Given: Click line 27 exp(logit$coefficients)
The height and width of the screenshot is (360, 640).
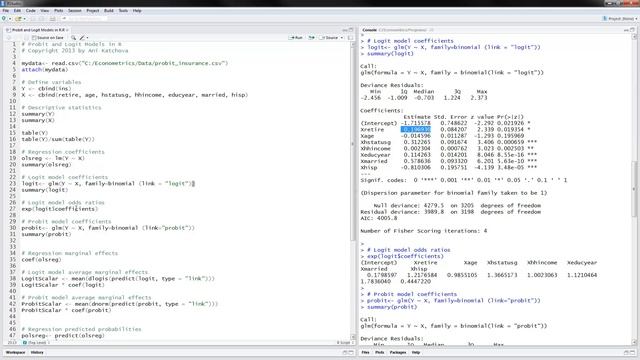Looking at the screenshot, I should [60, 209].
